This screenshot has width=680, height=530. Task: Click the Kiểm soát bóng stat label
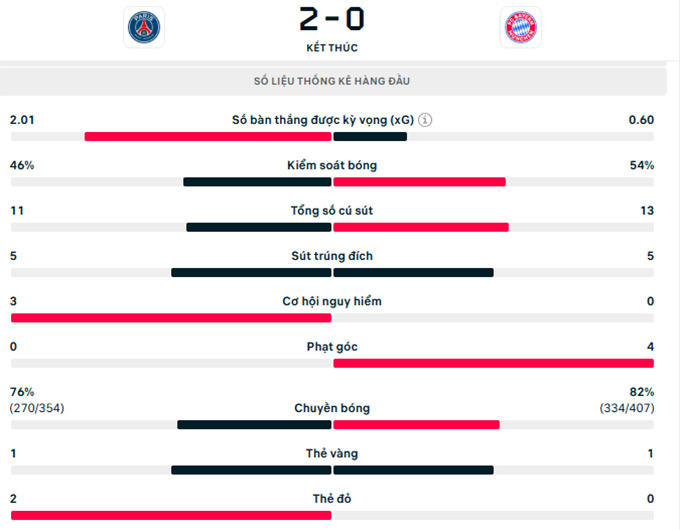coord(332,165)
